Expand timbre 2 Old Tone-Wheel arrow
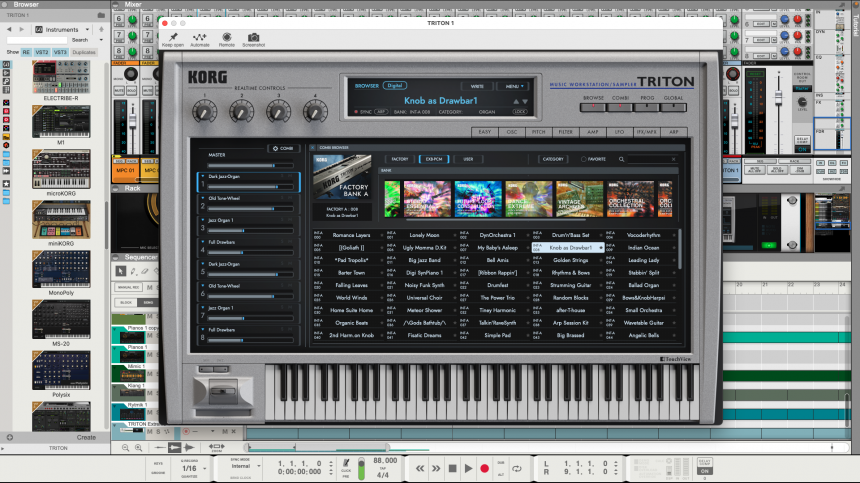 pyautogui.click(x=202, y=198)
